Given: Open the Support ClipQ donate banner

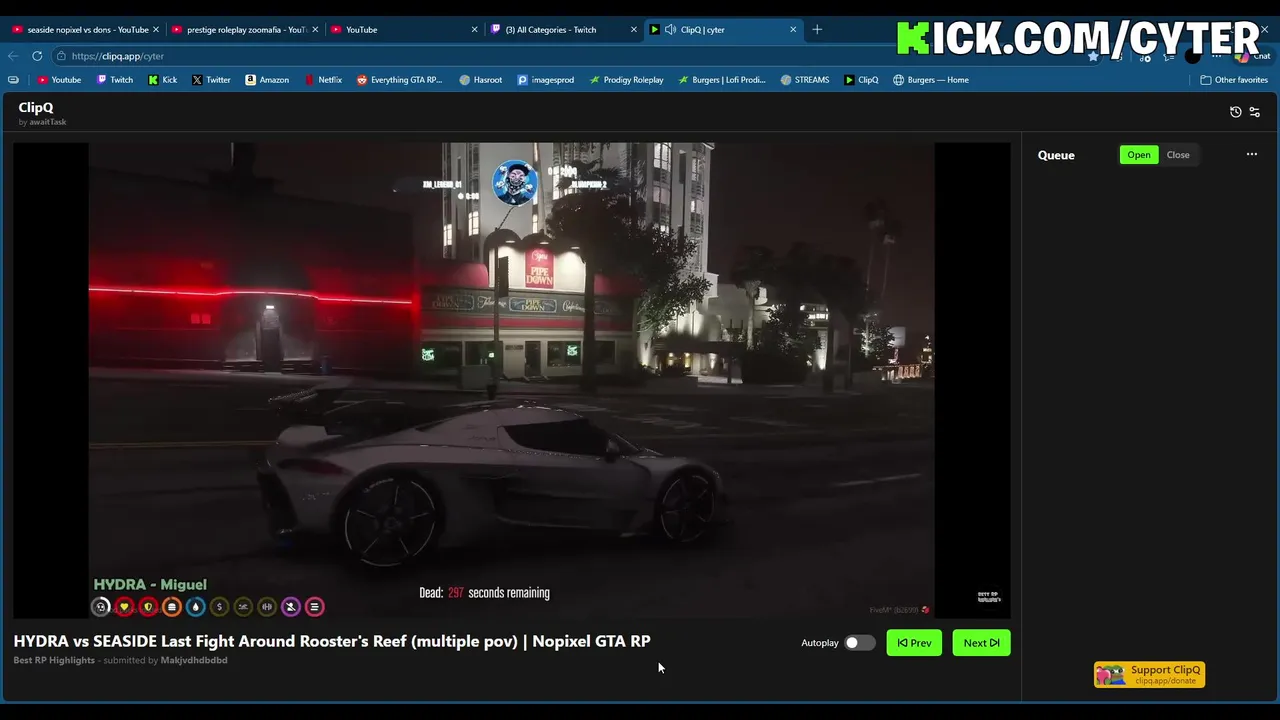Looking at the screenshot, I should pyautogui.click(x=1149, y=675).
